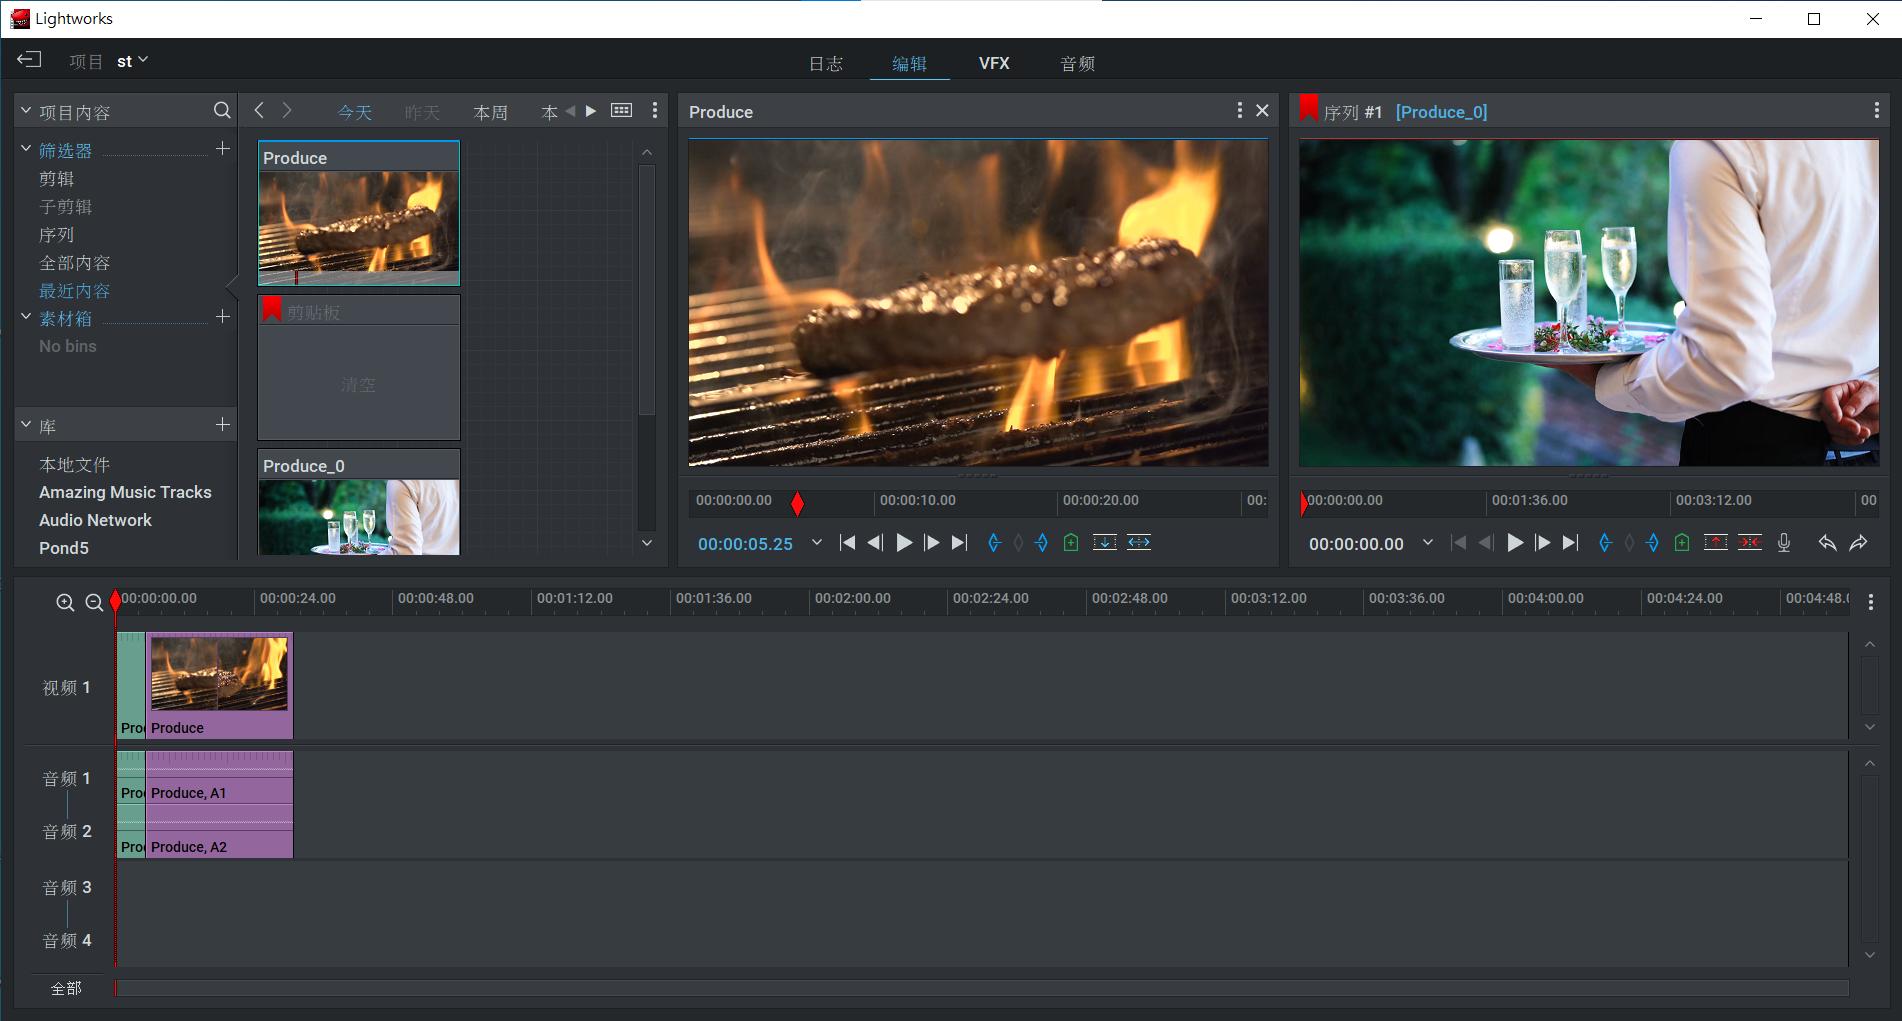
Task: Mark in point in Produce source viewer
Action: coord(994,543)
